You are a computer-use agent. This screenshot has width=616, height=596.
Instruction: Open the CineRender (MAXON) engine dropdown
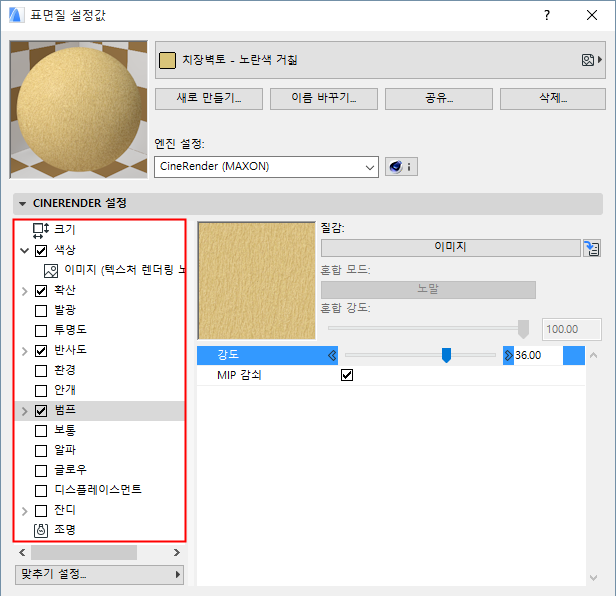click(266, 167)
